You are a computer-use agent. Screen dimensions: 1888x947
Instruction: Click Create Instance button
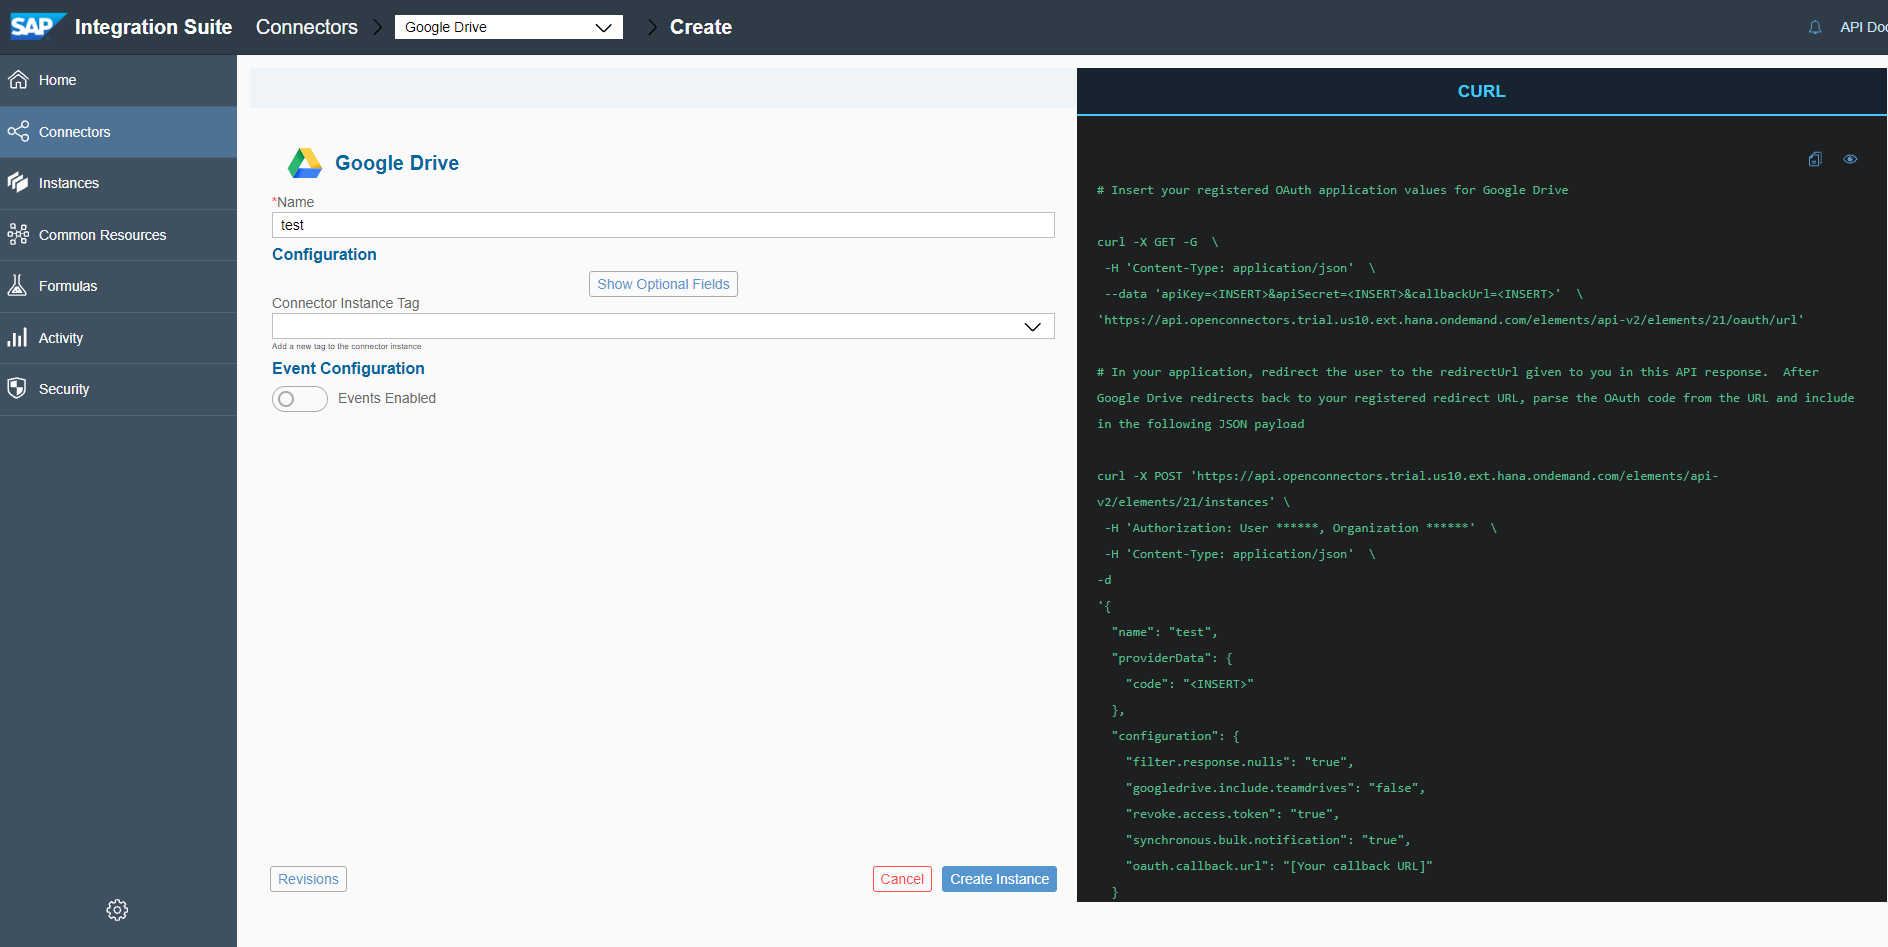999,879
